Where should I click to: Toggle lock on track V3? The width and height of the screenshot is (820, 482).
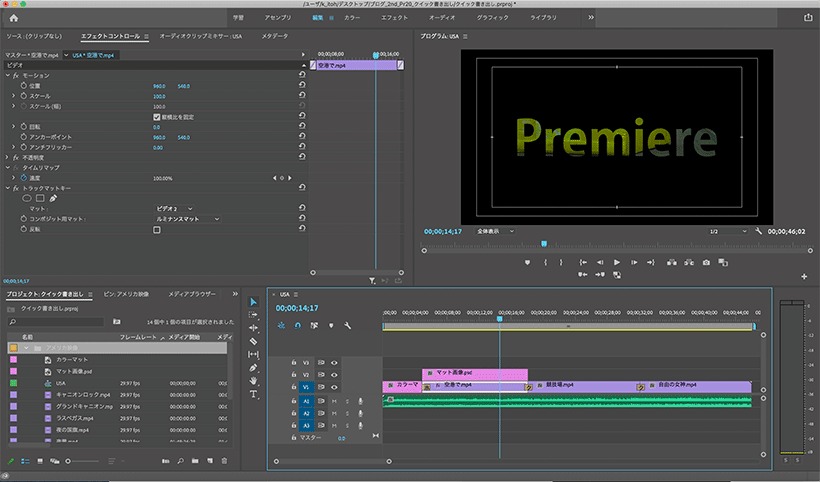293,362
